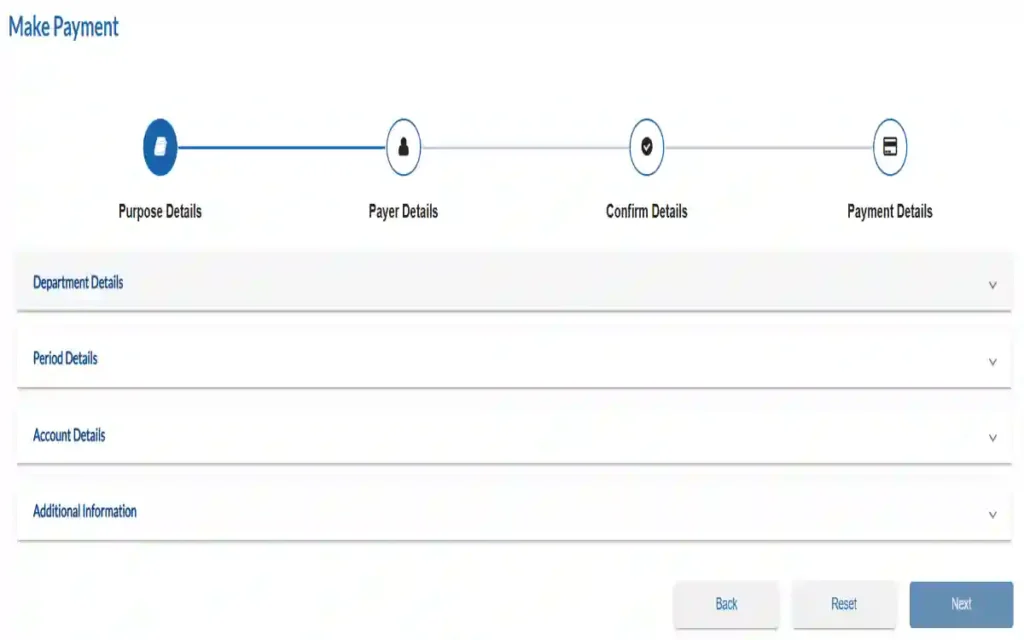Expand Period Details using its chevron arrow
Viewport: 1024px width, 640px height.
(992, 362)
